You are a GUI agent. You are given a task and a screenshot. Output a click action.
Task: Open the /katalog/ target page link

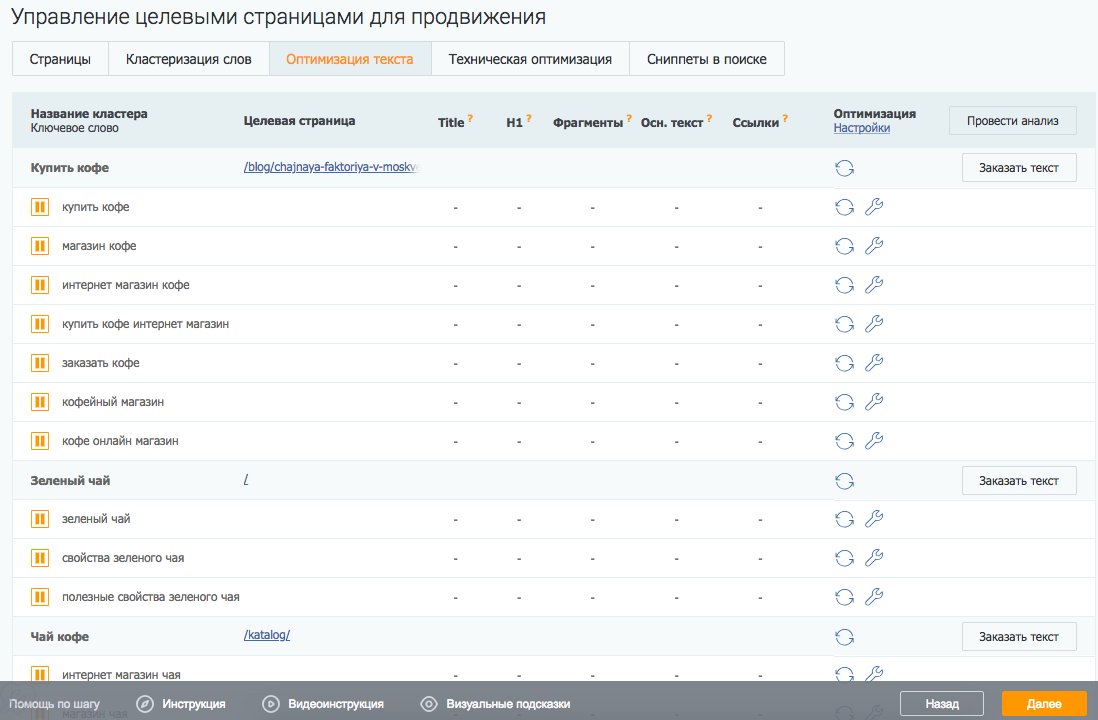[x=266, y=636]
